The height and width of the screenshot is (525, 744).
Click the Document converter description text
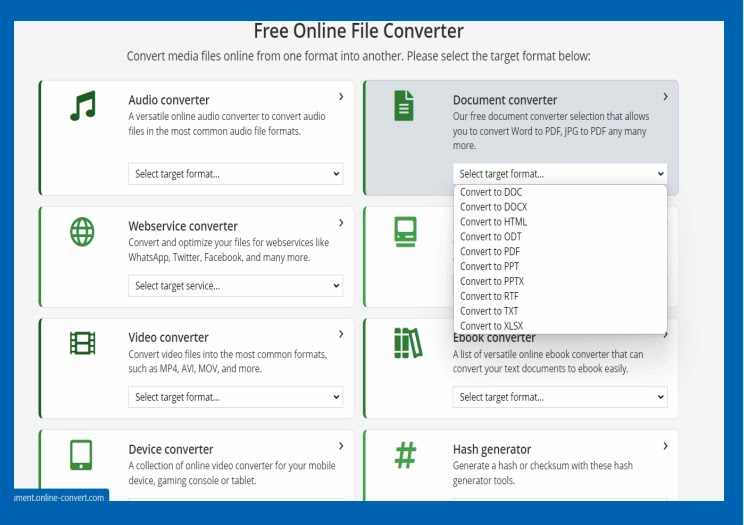(x=551, y=131)
